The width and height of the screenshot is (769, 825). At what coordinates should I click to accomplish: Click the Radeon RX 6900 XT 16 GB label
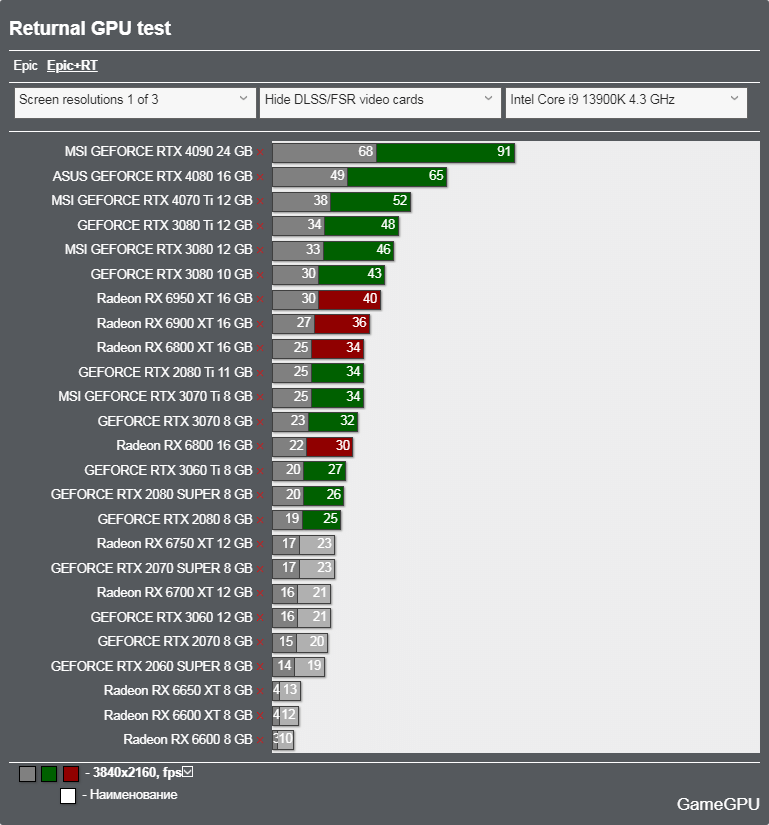click(175, 323)
